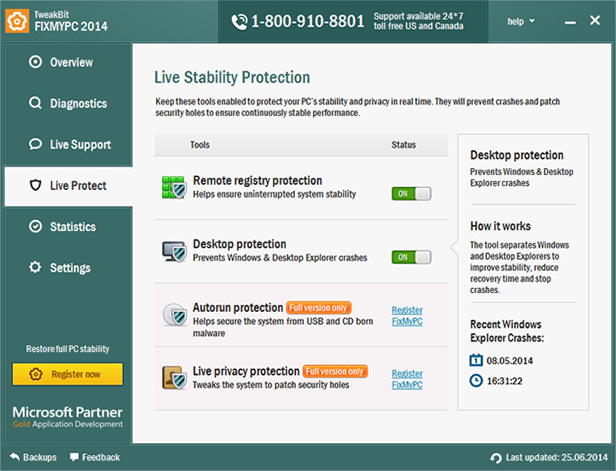
Task: Click the crash time 16:31:22
Action: click(x=505, y=381)
